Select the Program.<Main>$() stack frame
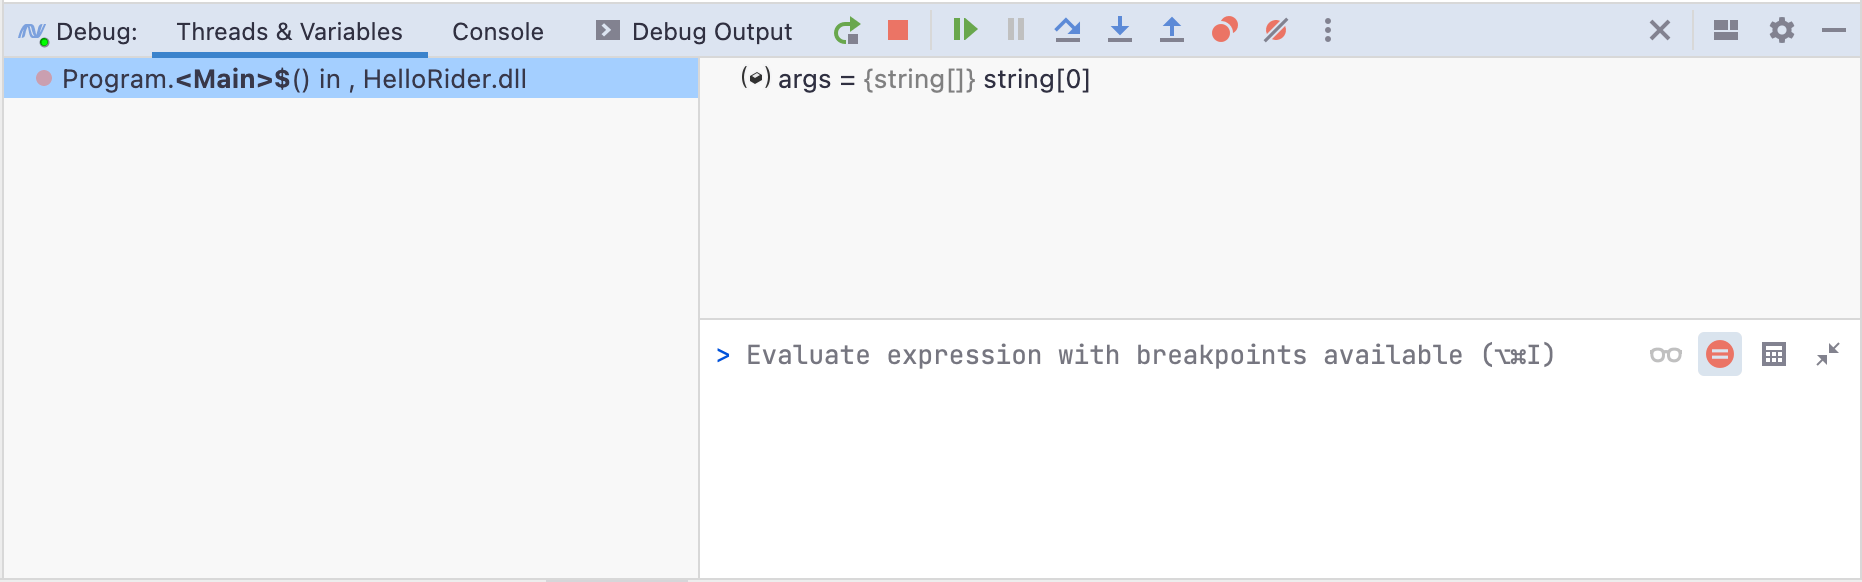 pos(294,79)
